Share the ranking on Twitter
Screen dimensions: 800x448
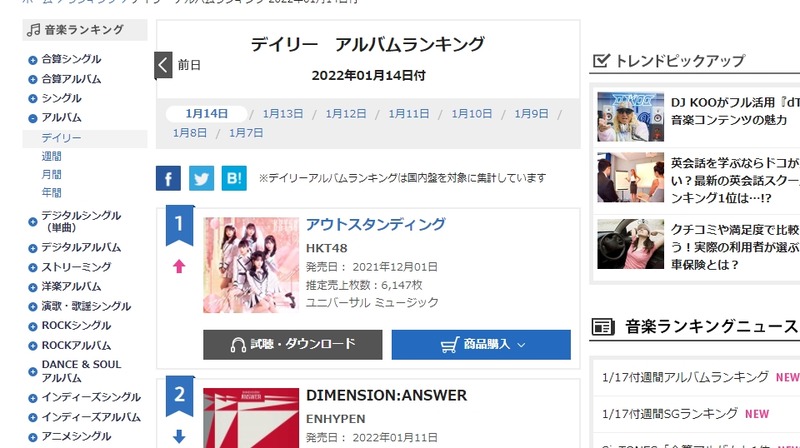point(201,178)
